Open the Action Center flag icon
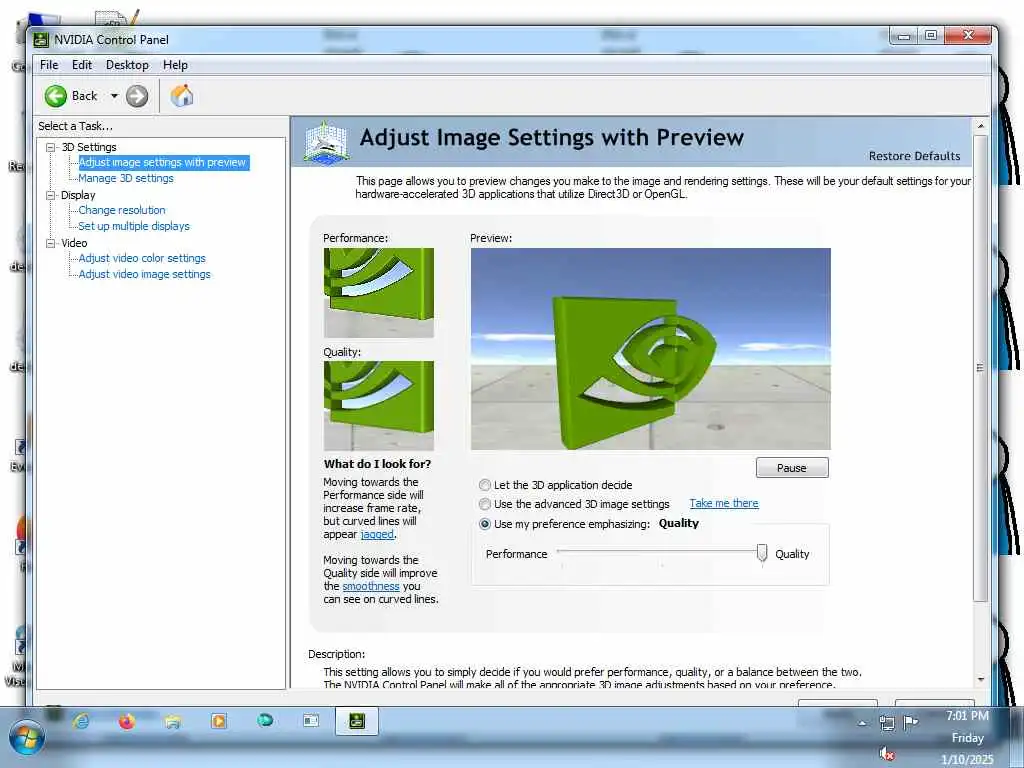 (910, 722)
